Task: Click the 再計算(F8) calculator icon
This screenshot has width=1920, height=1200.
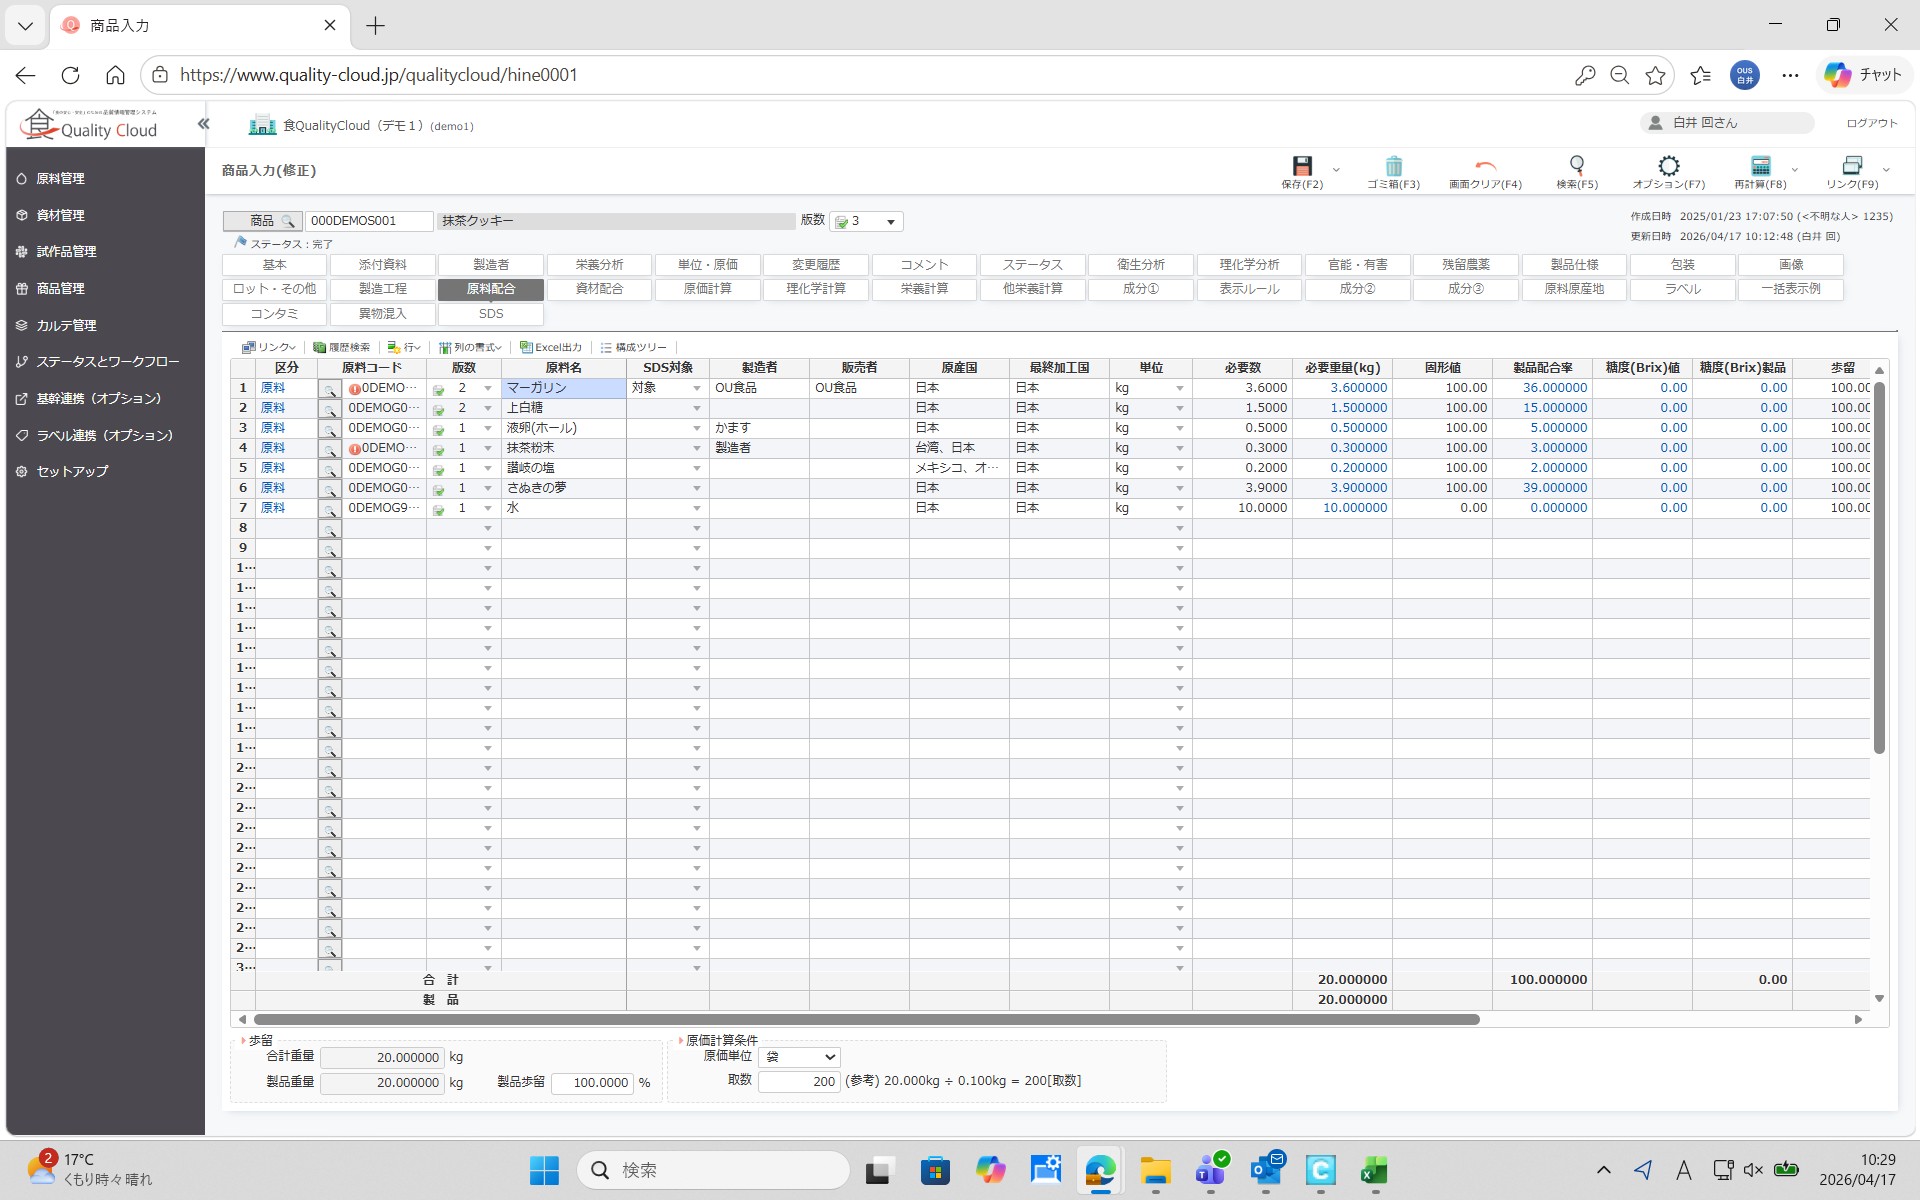Action: pyautogui.click(x=1760, y=165)
